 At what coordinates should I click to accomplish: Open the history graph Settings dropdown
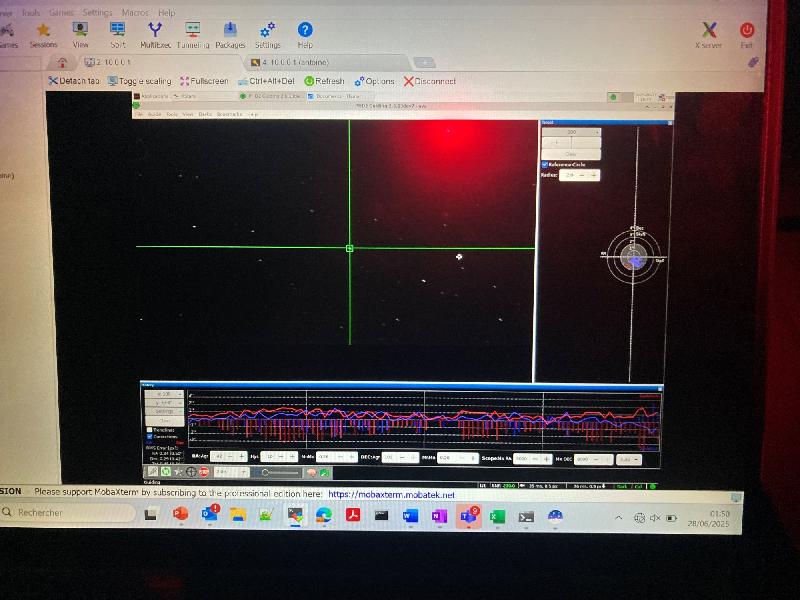164,411
